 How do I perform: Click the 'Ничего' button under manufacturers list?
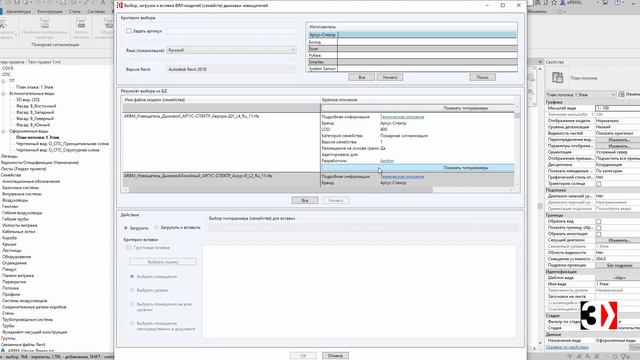pyautogui.click(x=390, y=77)
